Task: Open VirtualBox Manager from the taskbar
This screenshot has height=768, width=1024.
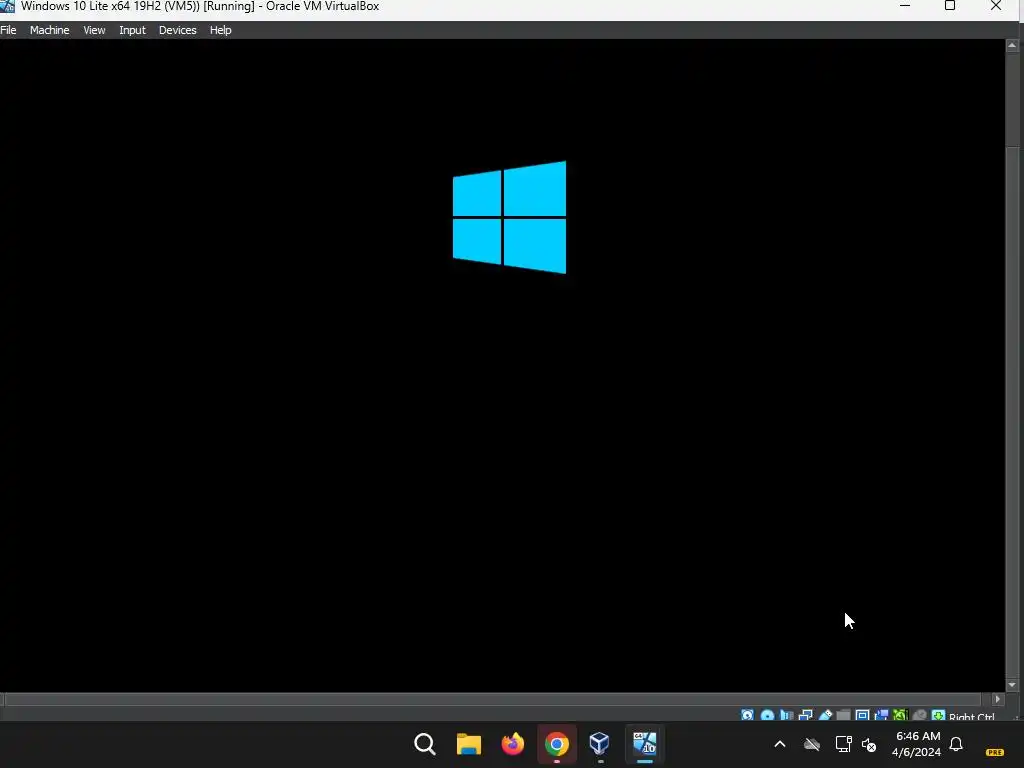Action: point(600,744)
